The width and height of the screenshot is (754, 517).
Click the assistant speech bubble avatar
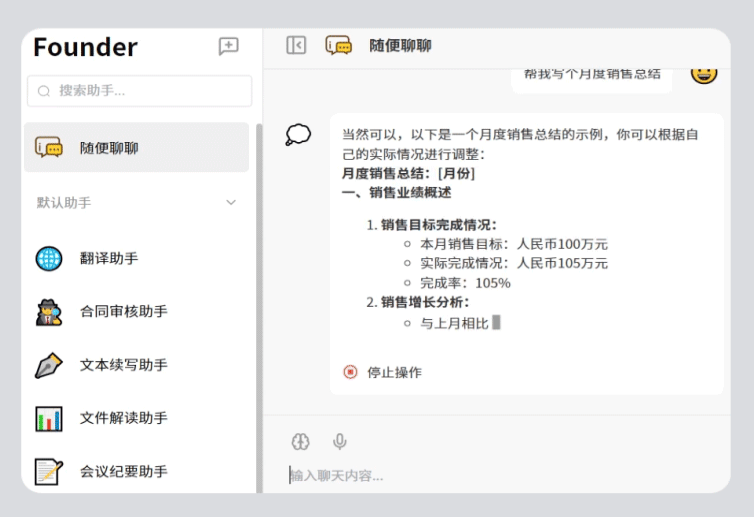[x=298, y=135]
